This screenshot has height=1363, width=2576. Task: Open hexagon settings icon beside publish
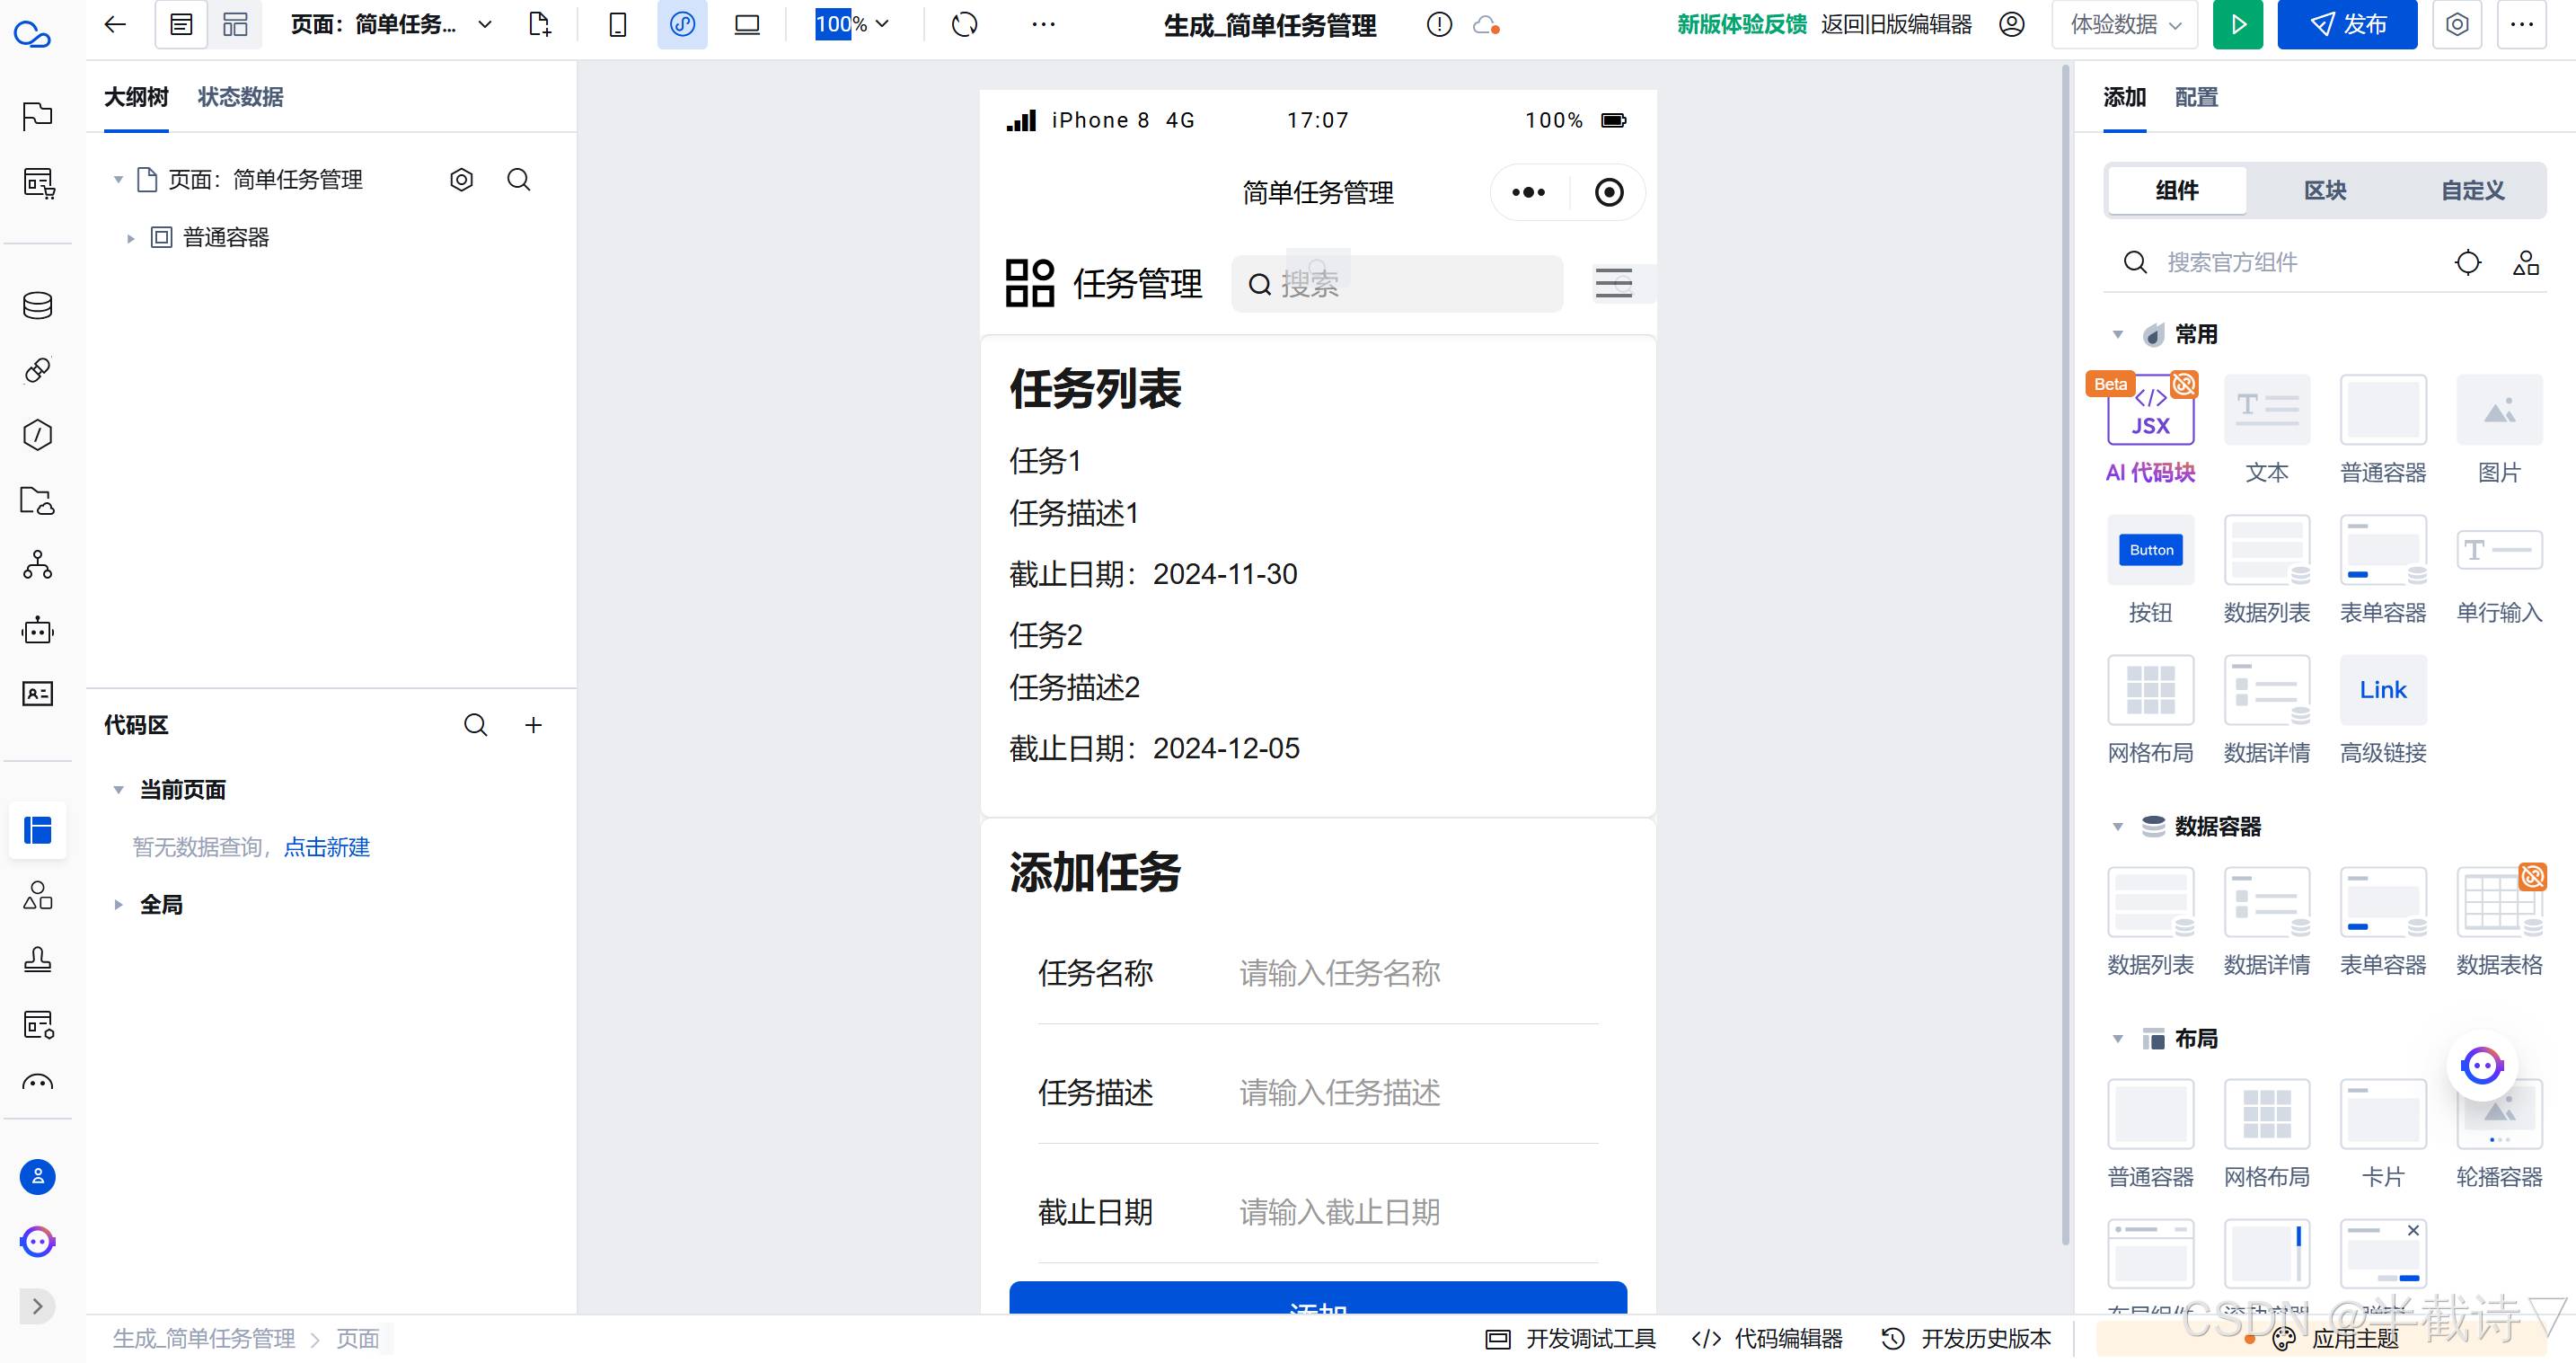pyautogui.click(x=2457, y=25)
